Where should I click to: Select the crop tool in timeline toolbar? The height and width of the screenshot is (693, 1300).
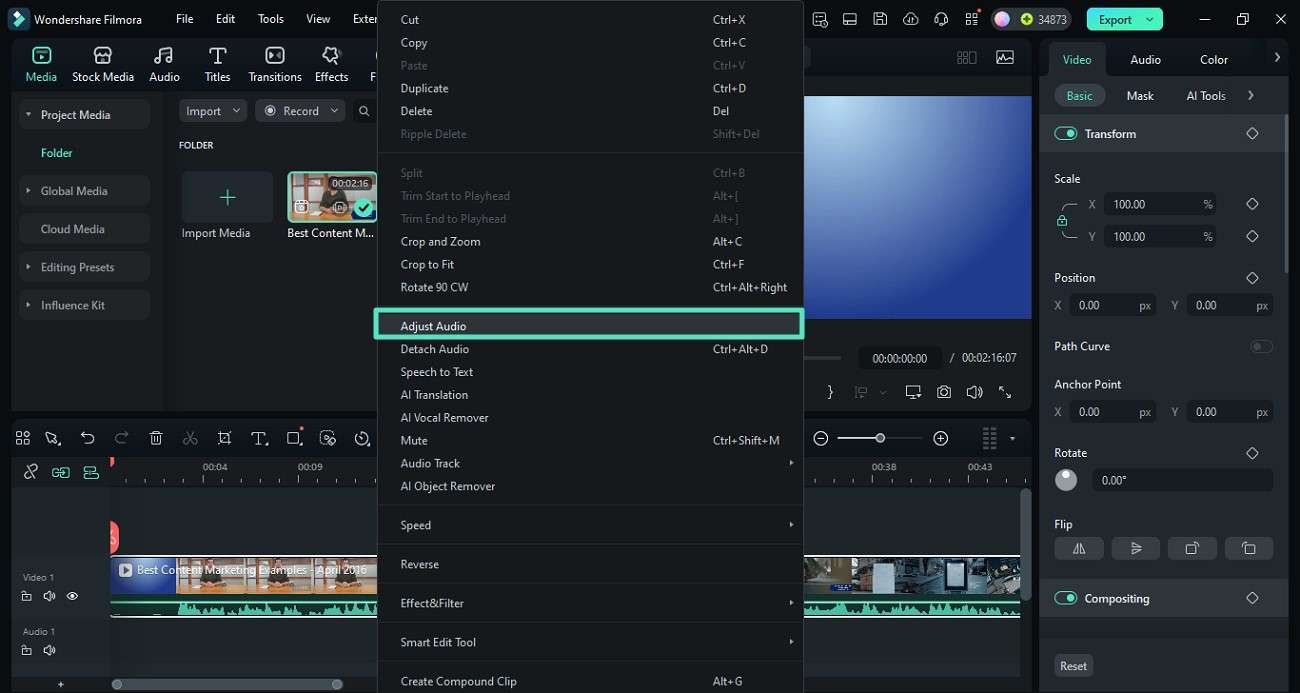click(x=224, y=438)
